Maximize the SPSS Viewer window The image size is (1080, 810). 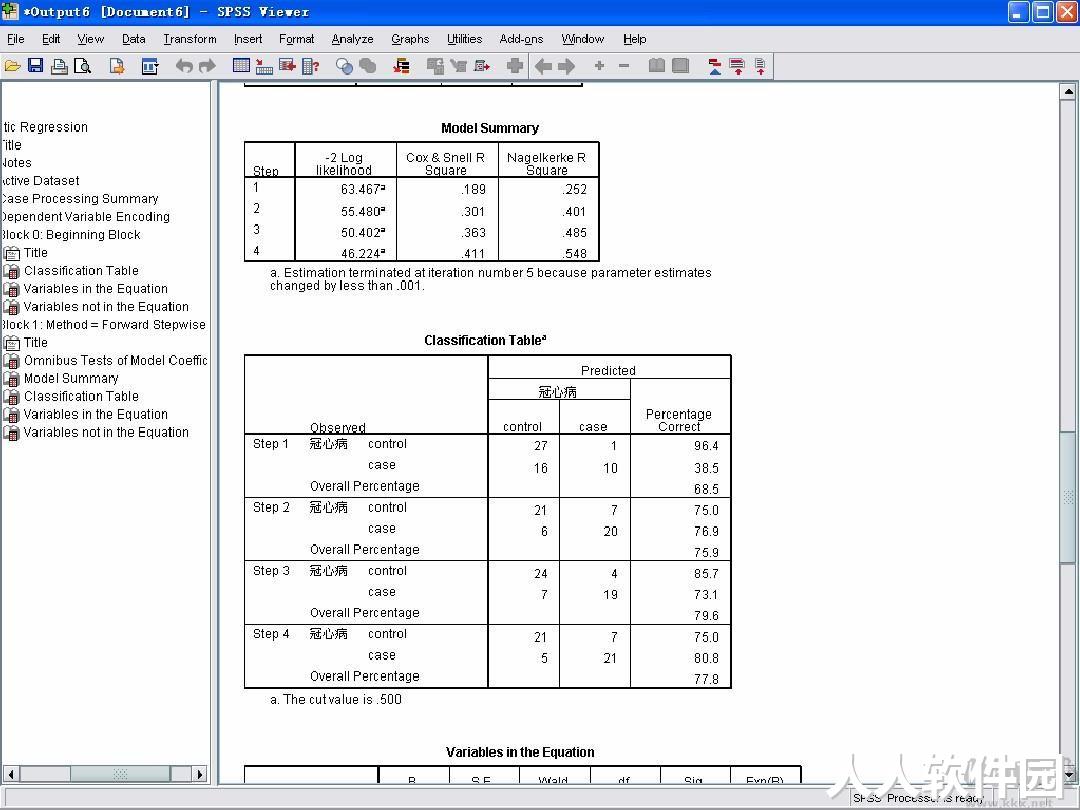point(1043,12)
